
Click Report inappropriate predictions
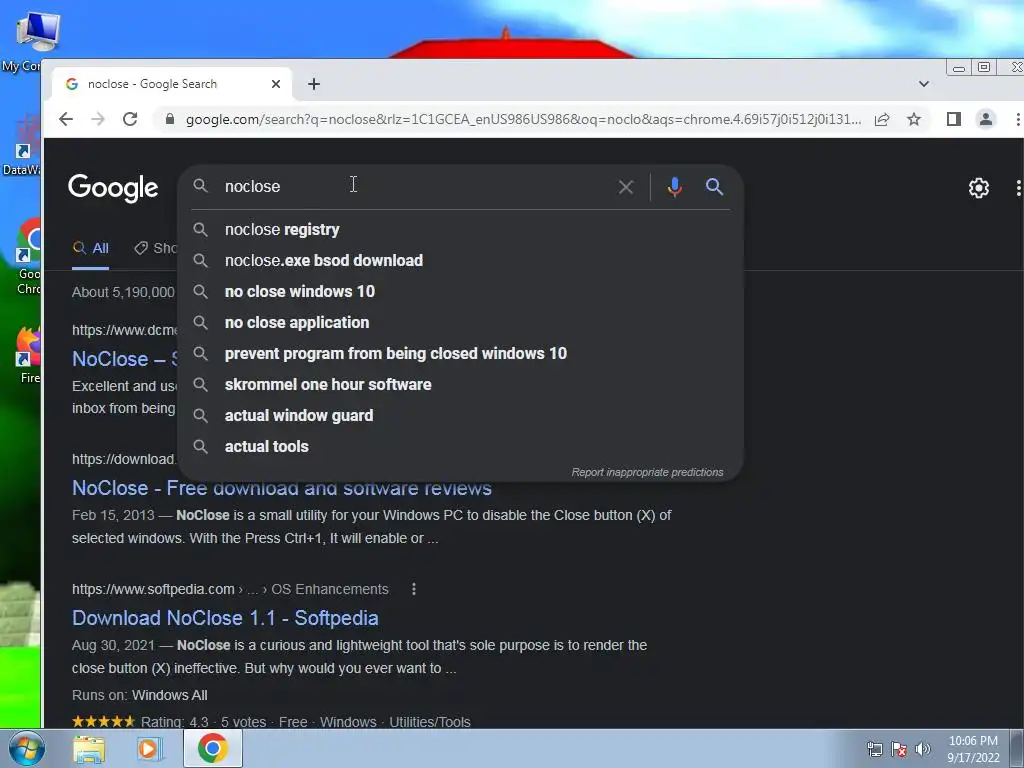coord(647,472)
